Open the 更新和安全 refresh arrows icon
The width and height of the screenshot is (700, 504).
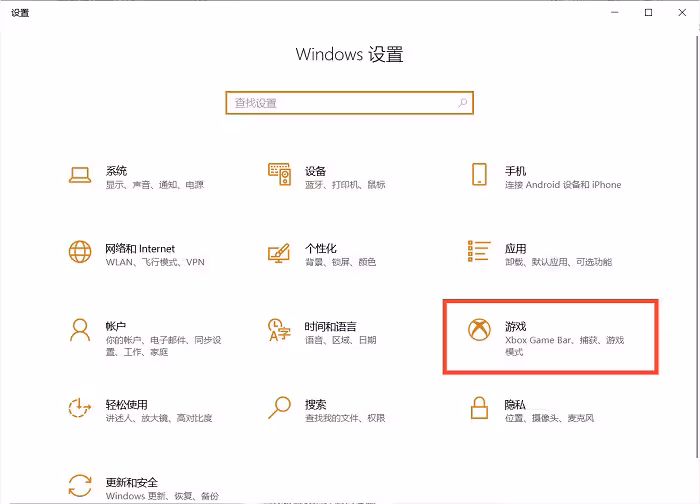[80, 485]
